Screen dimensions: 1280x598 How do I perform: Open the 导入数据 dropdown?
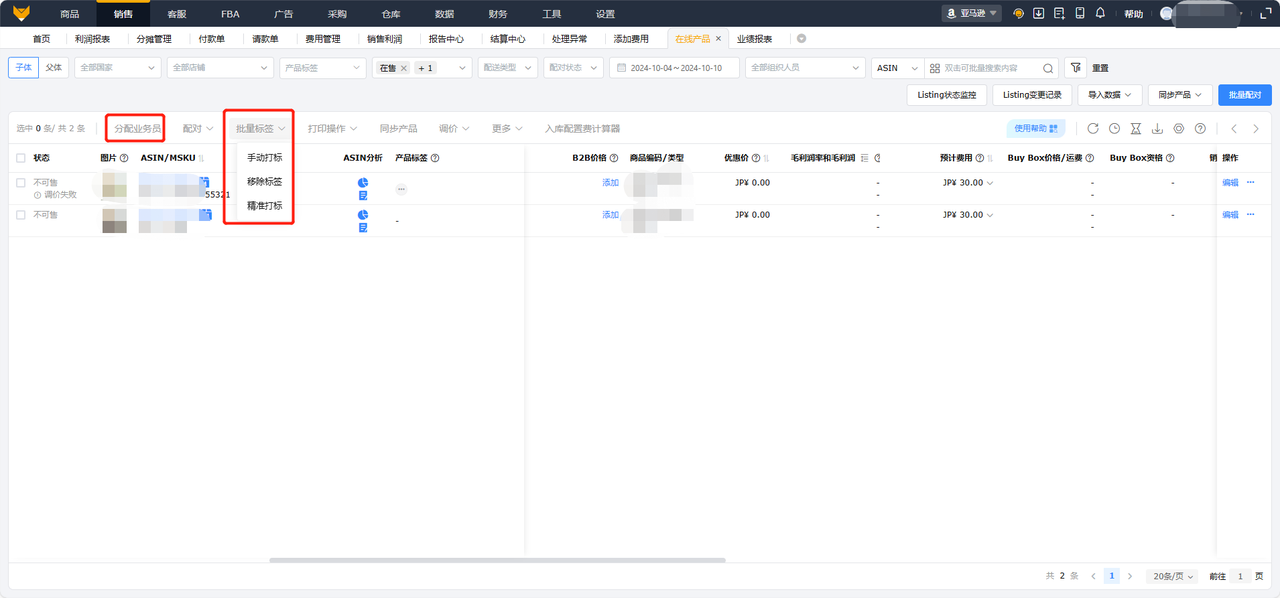click(x=1109, y=95)
